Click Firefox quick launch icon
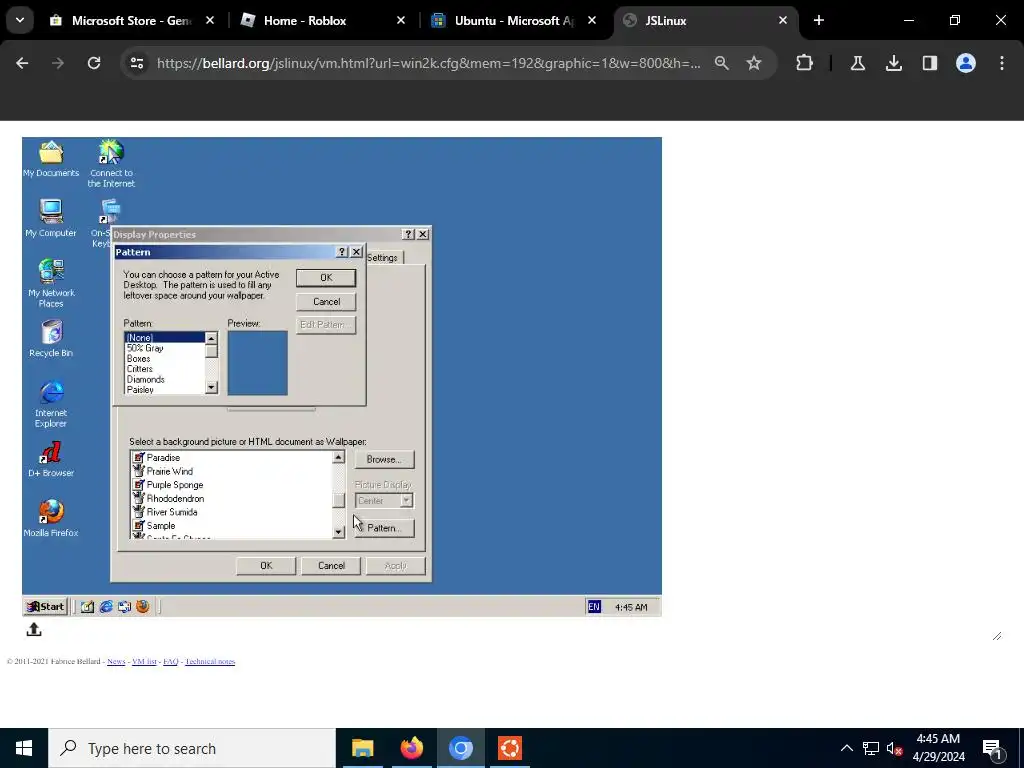Screen dimensions: 1024x768 point(142,607)
